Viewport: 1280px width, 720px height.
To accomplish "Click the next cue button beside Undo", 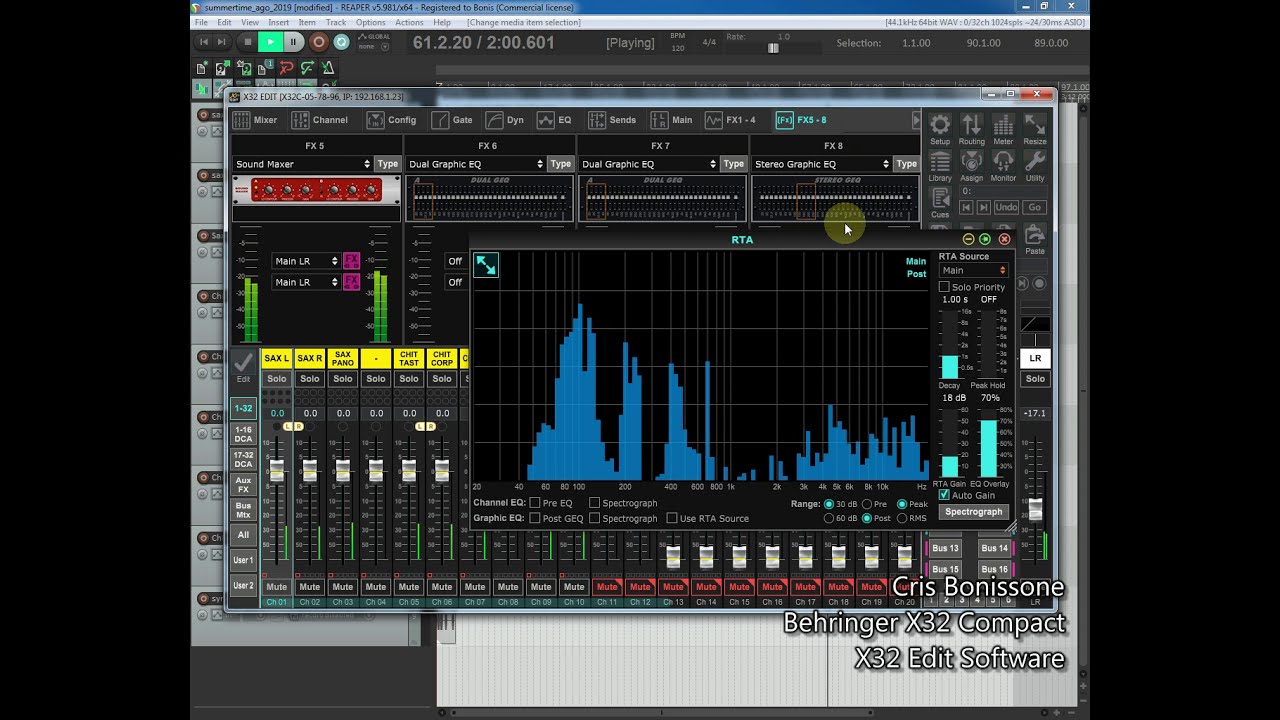I will pos(984,207).
